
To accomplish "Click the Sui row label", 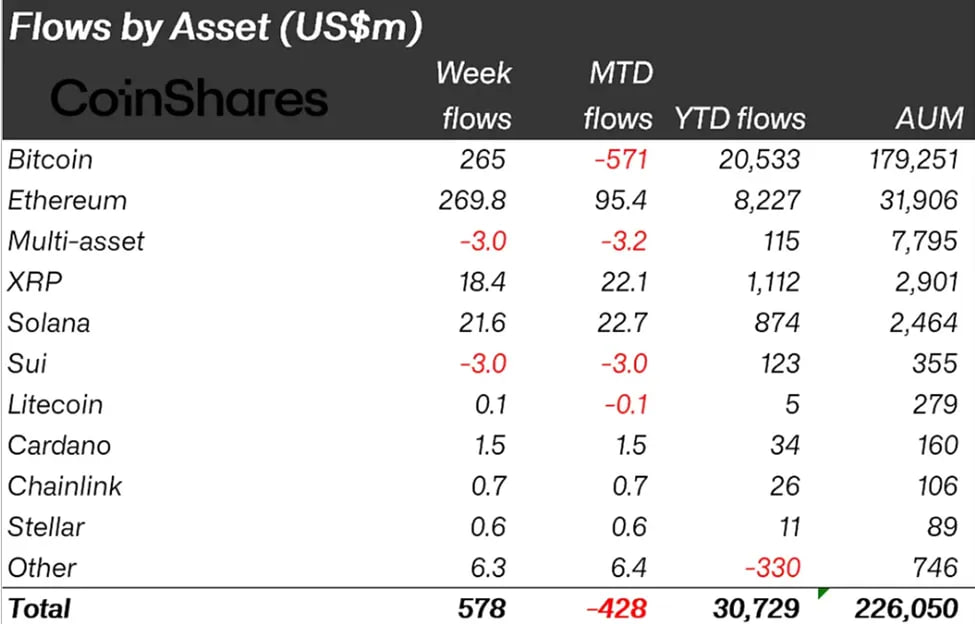I will (27, 364).
